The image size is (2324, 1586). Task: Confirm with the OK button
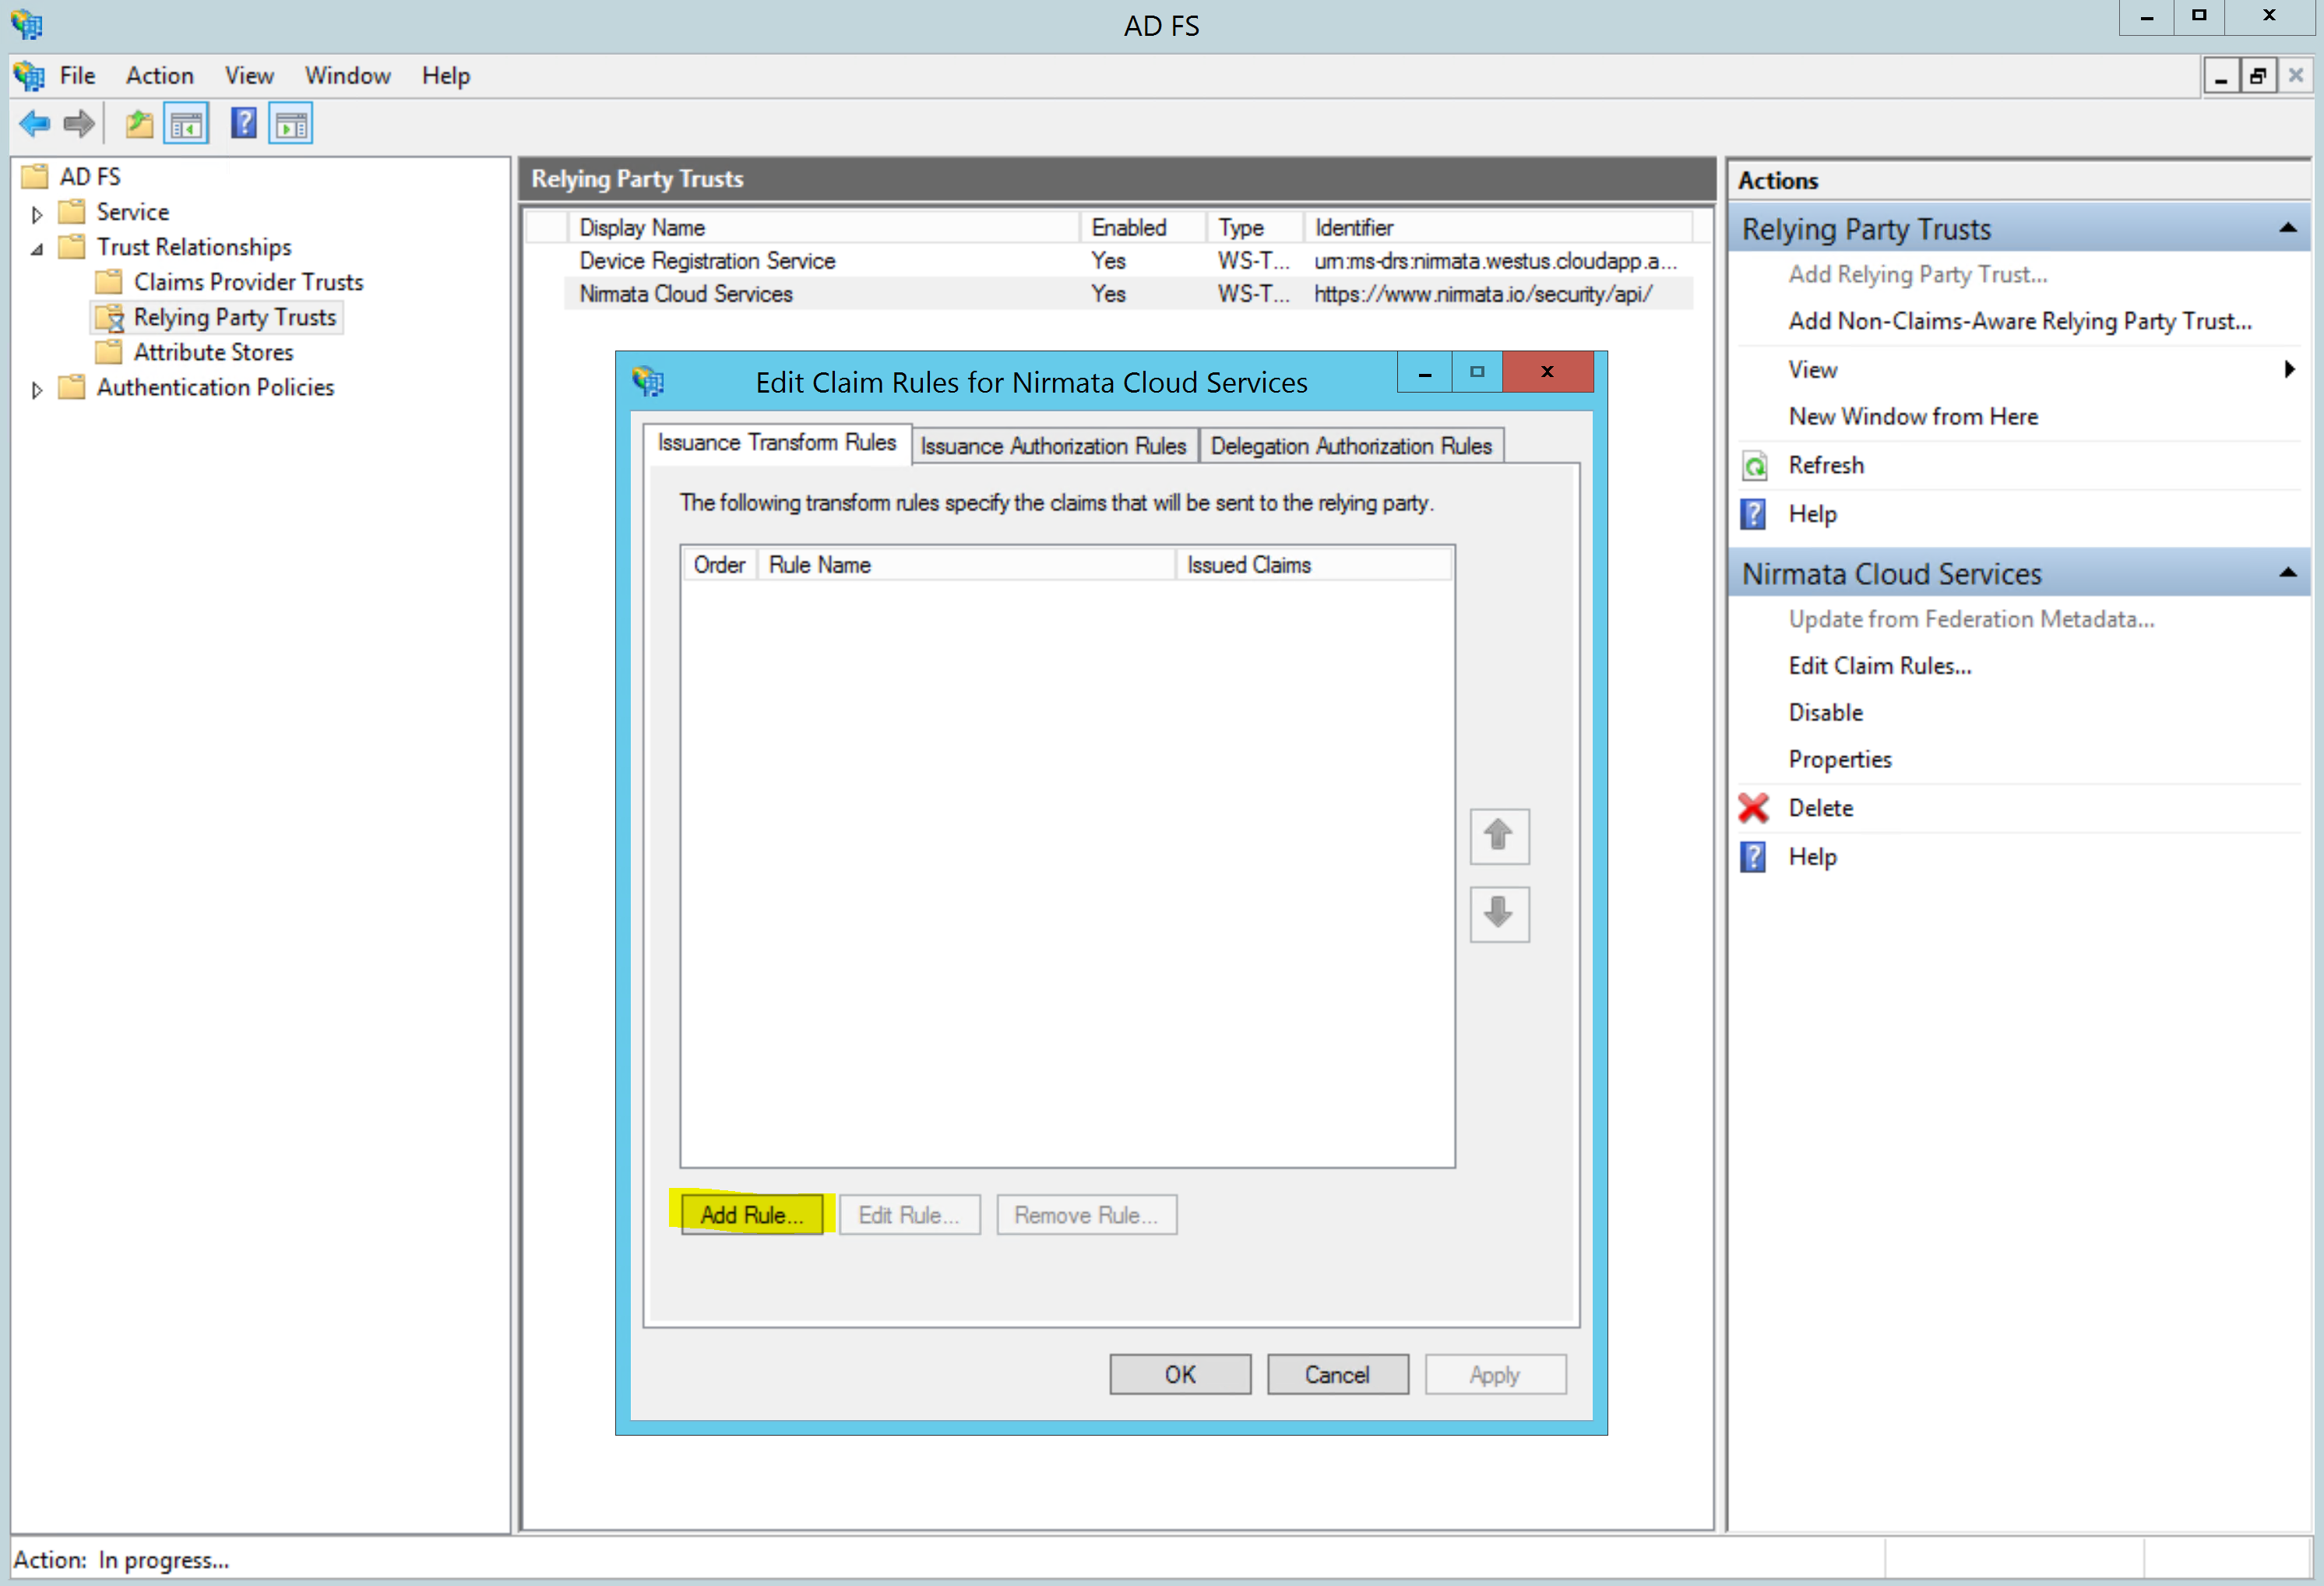tap(1180, 1375)
